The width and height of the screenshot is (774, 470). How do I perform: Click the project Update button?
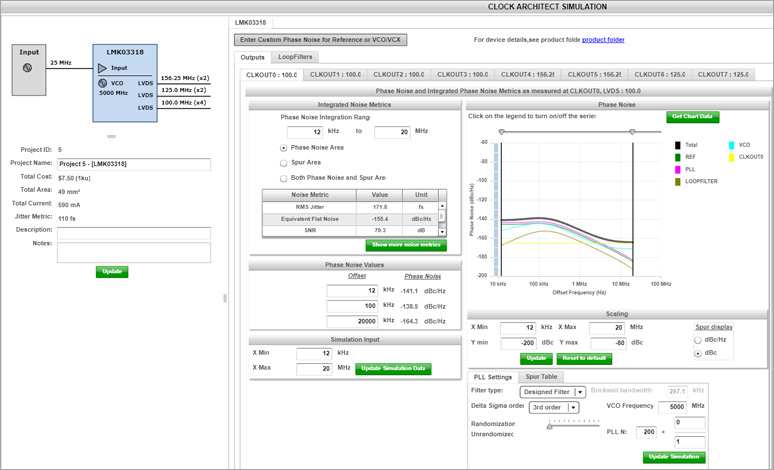[112, 272]
